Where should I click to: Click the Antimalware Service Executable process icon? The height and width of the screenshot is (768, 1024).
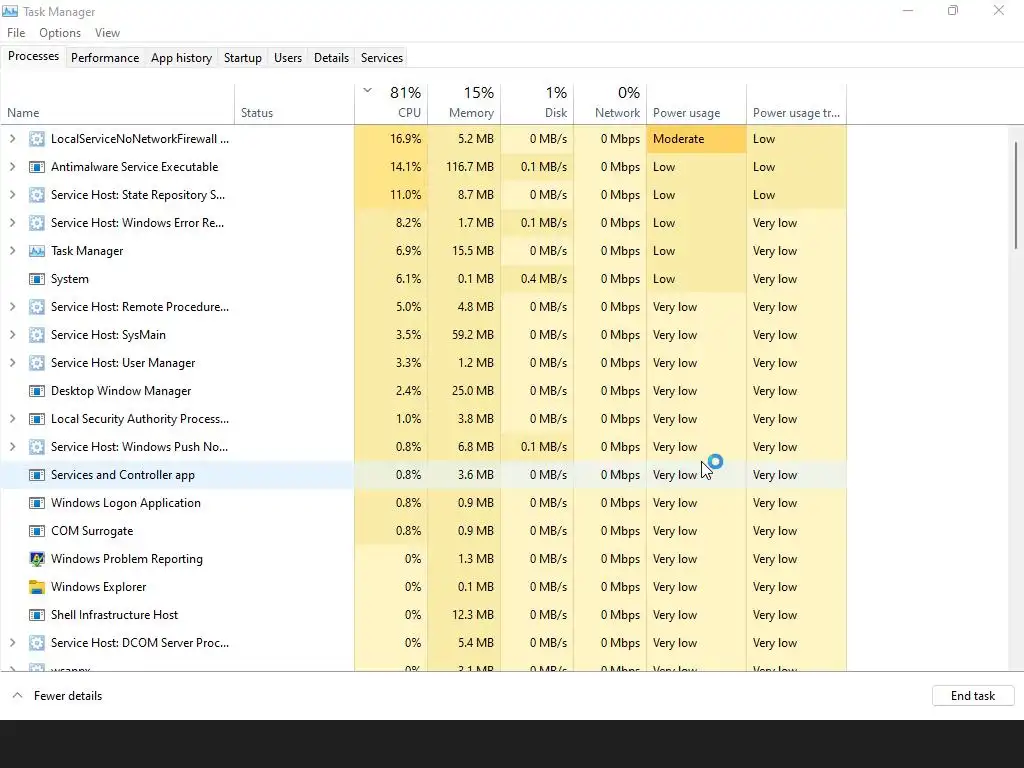(37, 167)
